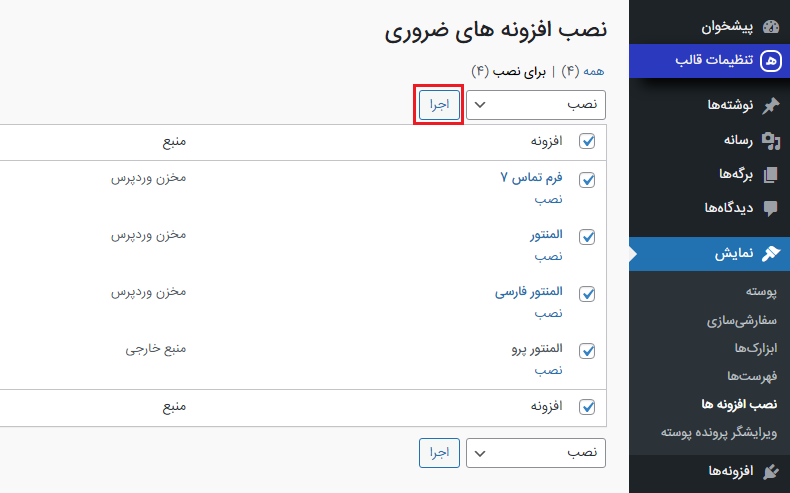The width and height of the screenshot is (790, 493).
Task: Click install (نصب) link under المنتور
Action: 548,256
